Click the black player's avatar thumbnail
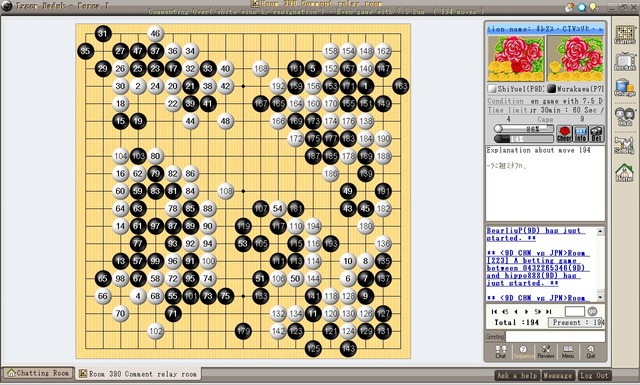Image resolution: width=640 pixels, height=385 pixels. coord(576,58)
